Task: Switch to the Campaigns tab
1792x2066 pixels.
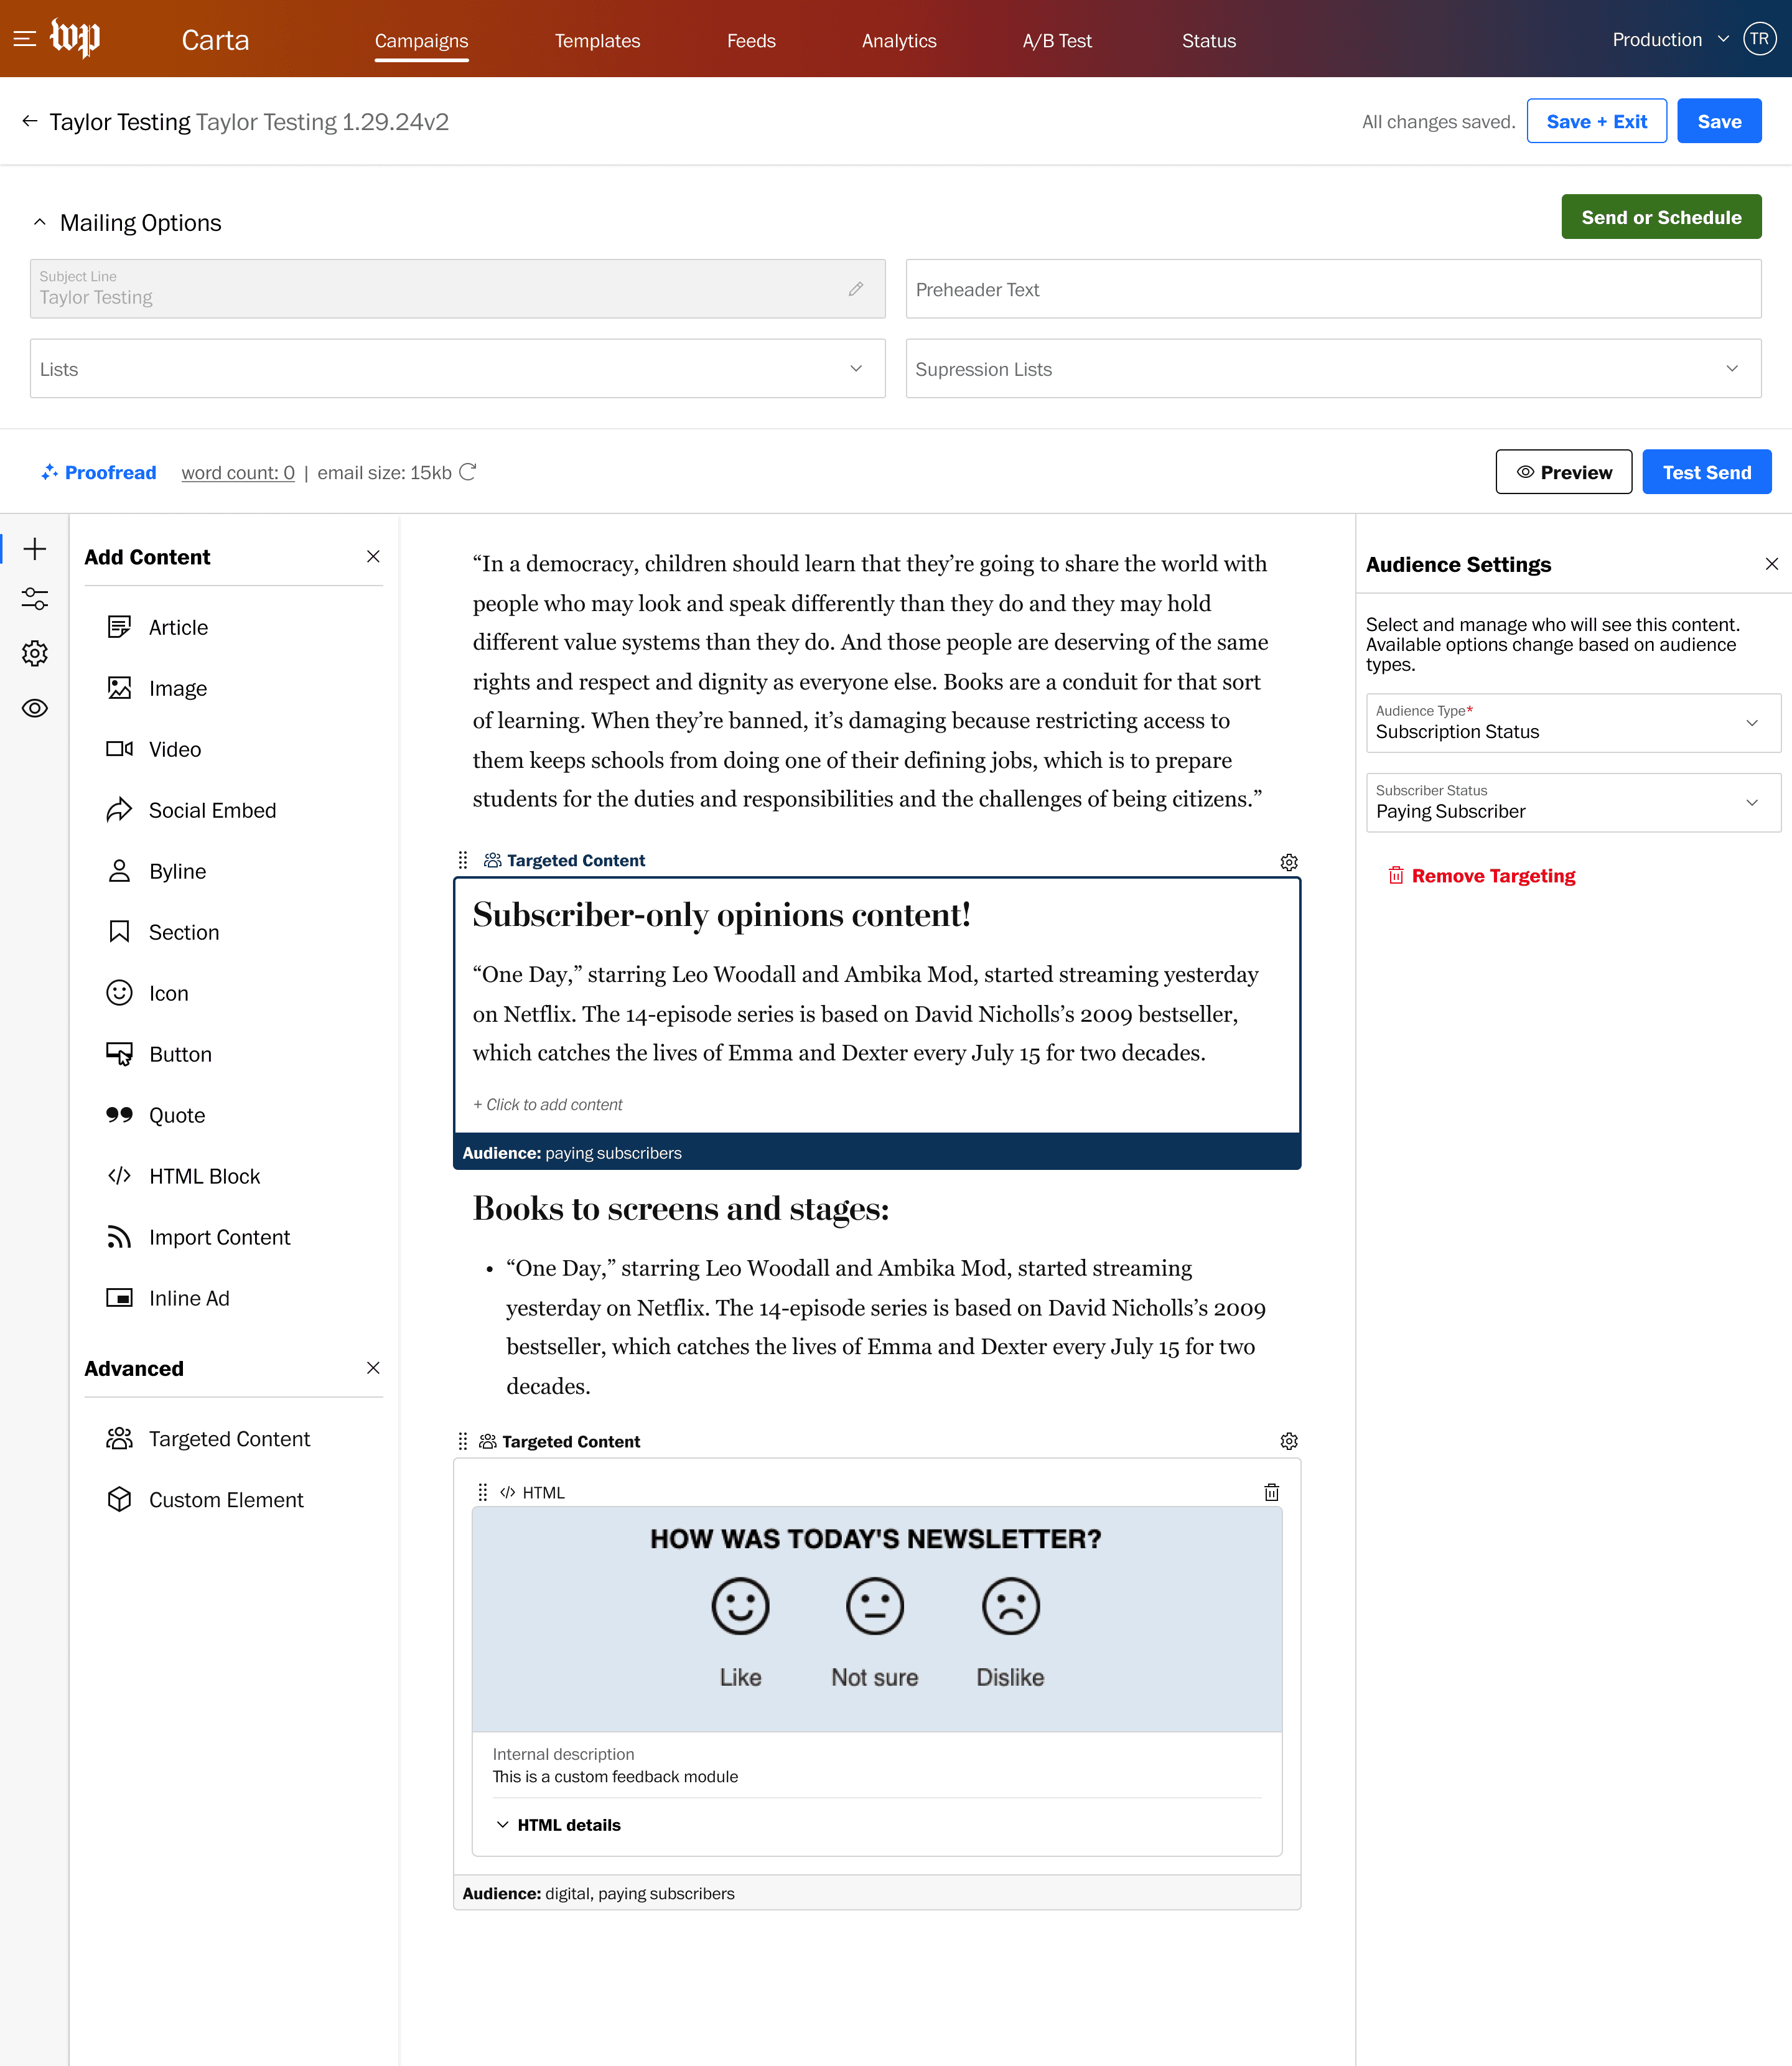Action: coord(421,41)
